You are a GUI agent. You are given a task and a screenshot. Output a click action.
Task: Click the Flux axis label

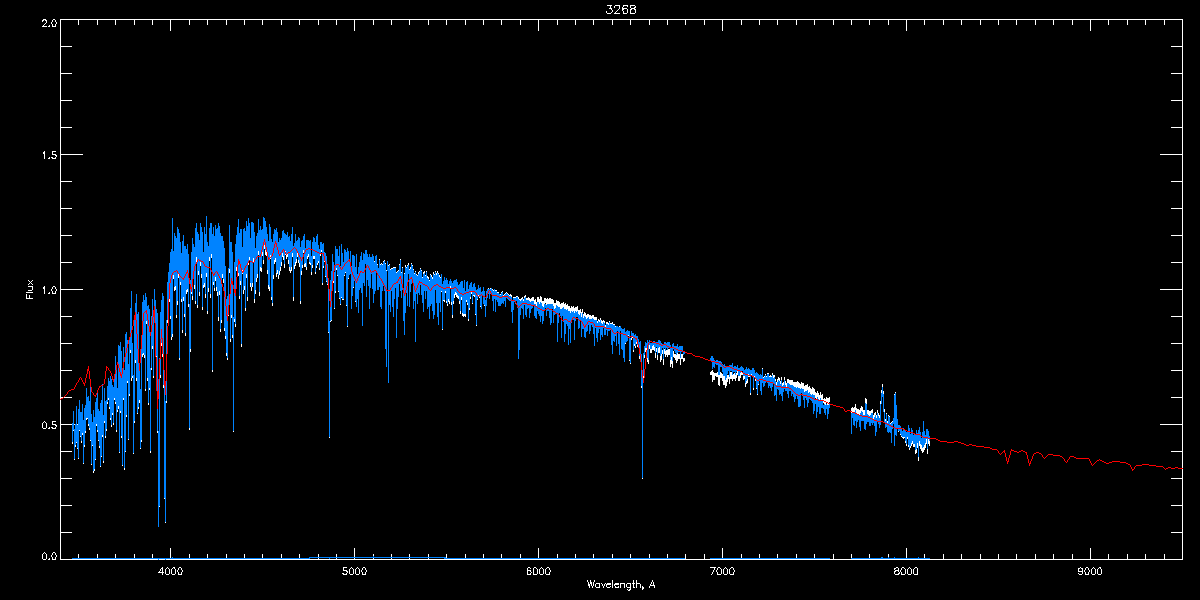tap(29, 290)
